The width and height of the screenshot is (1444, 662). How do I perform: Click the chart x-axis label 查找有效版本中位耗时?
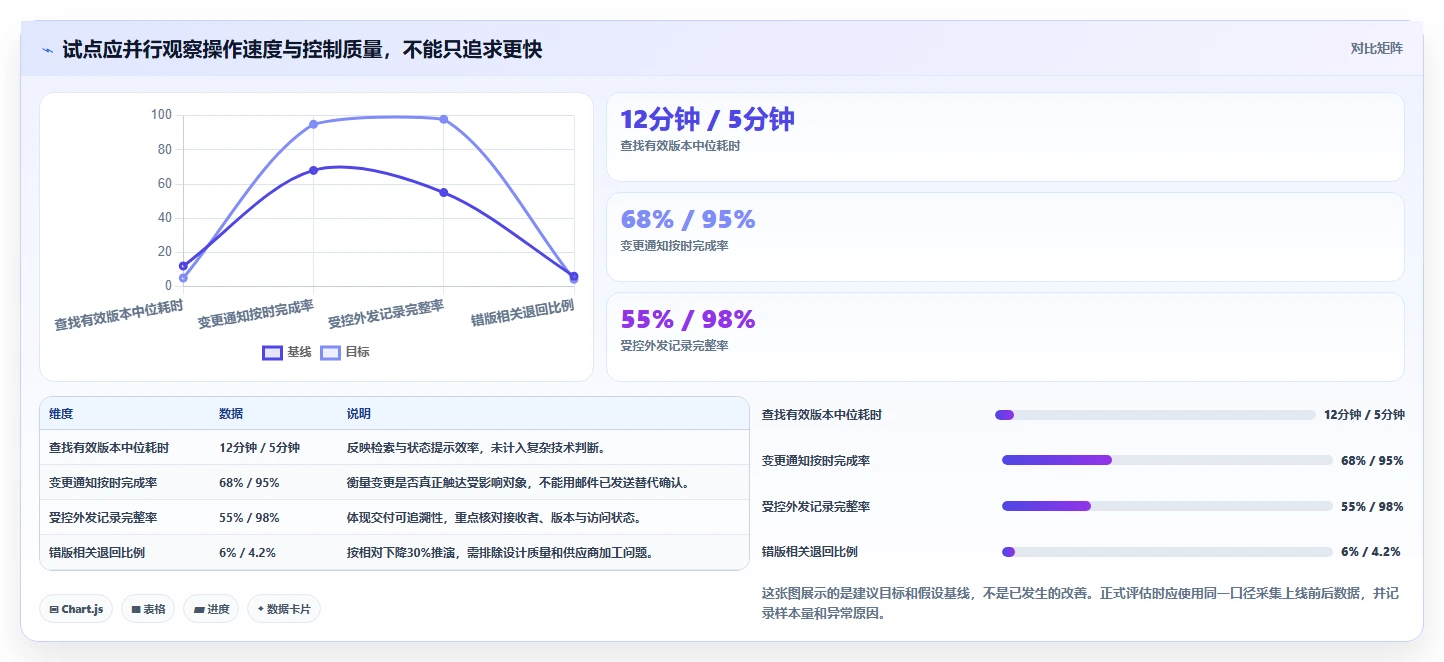119,316
